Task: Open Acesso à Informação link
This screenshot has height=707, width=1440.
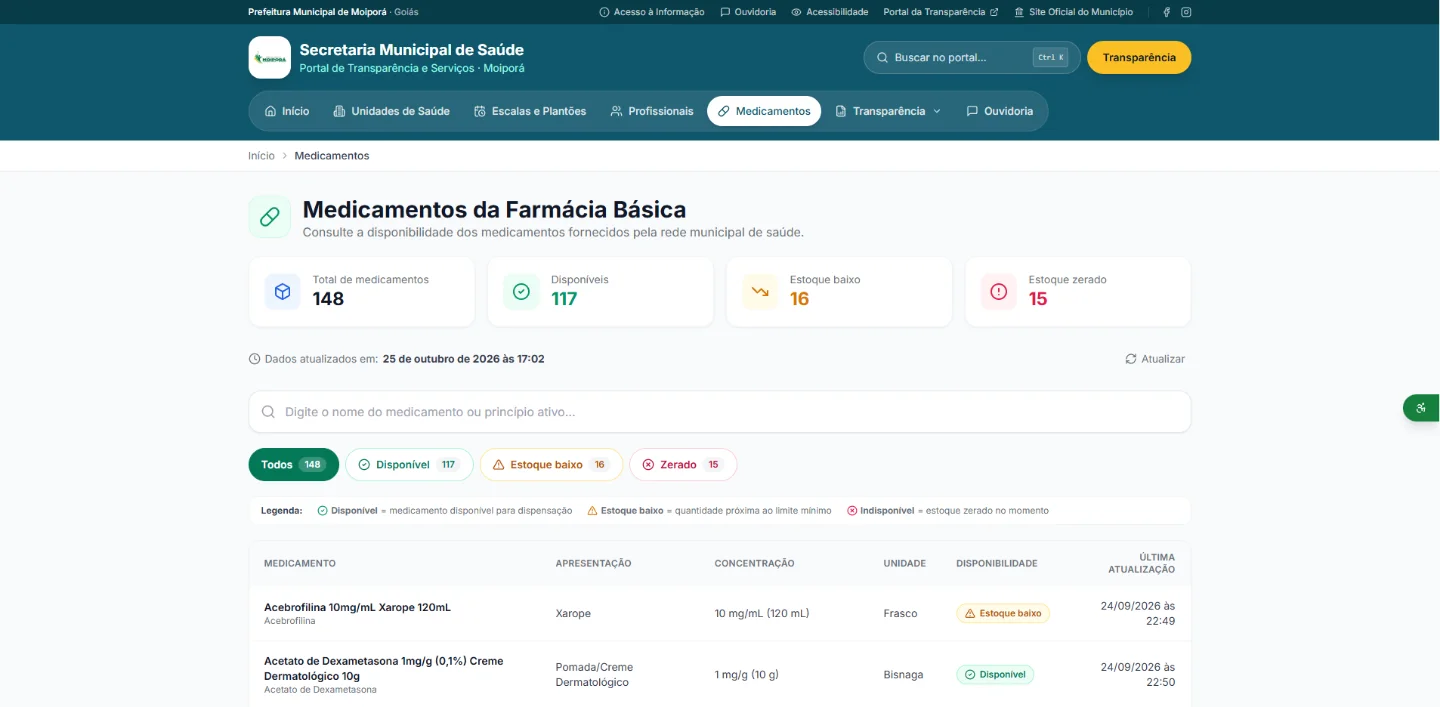Action: (652, 12)
